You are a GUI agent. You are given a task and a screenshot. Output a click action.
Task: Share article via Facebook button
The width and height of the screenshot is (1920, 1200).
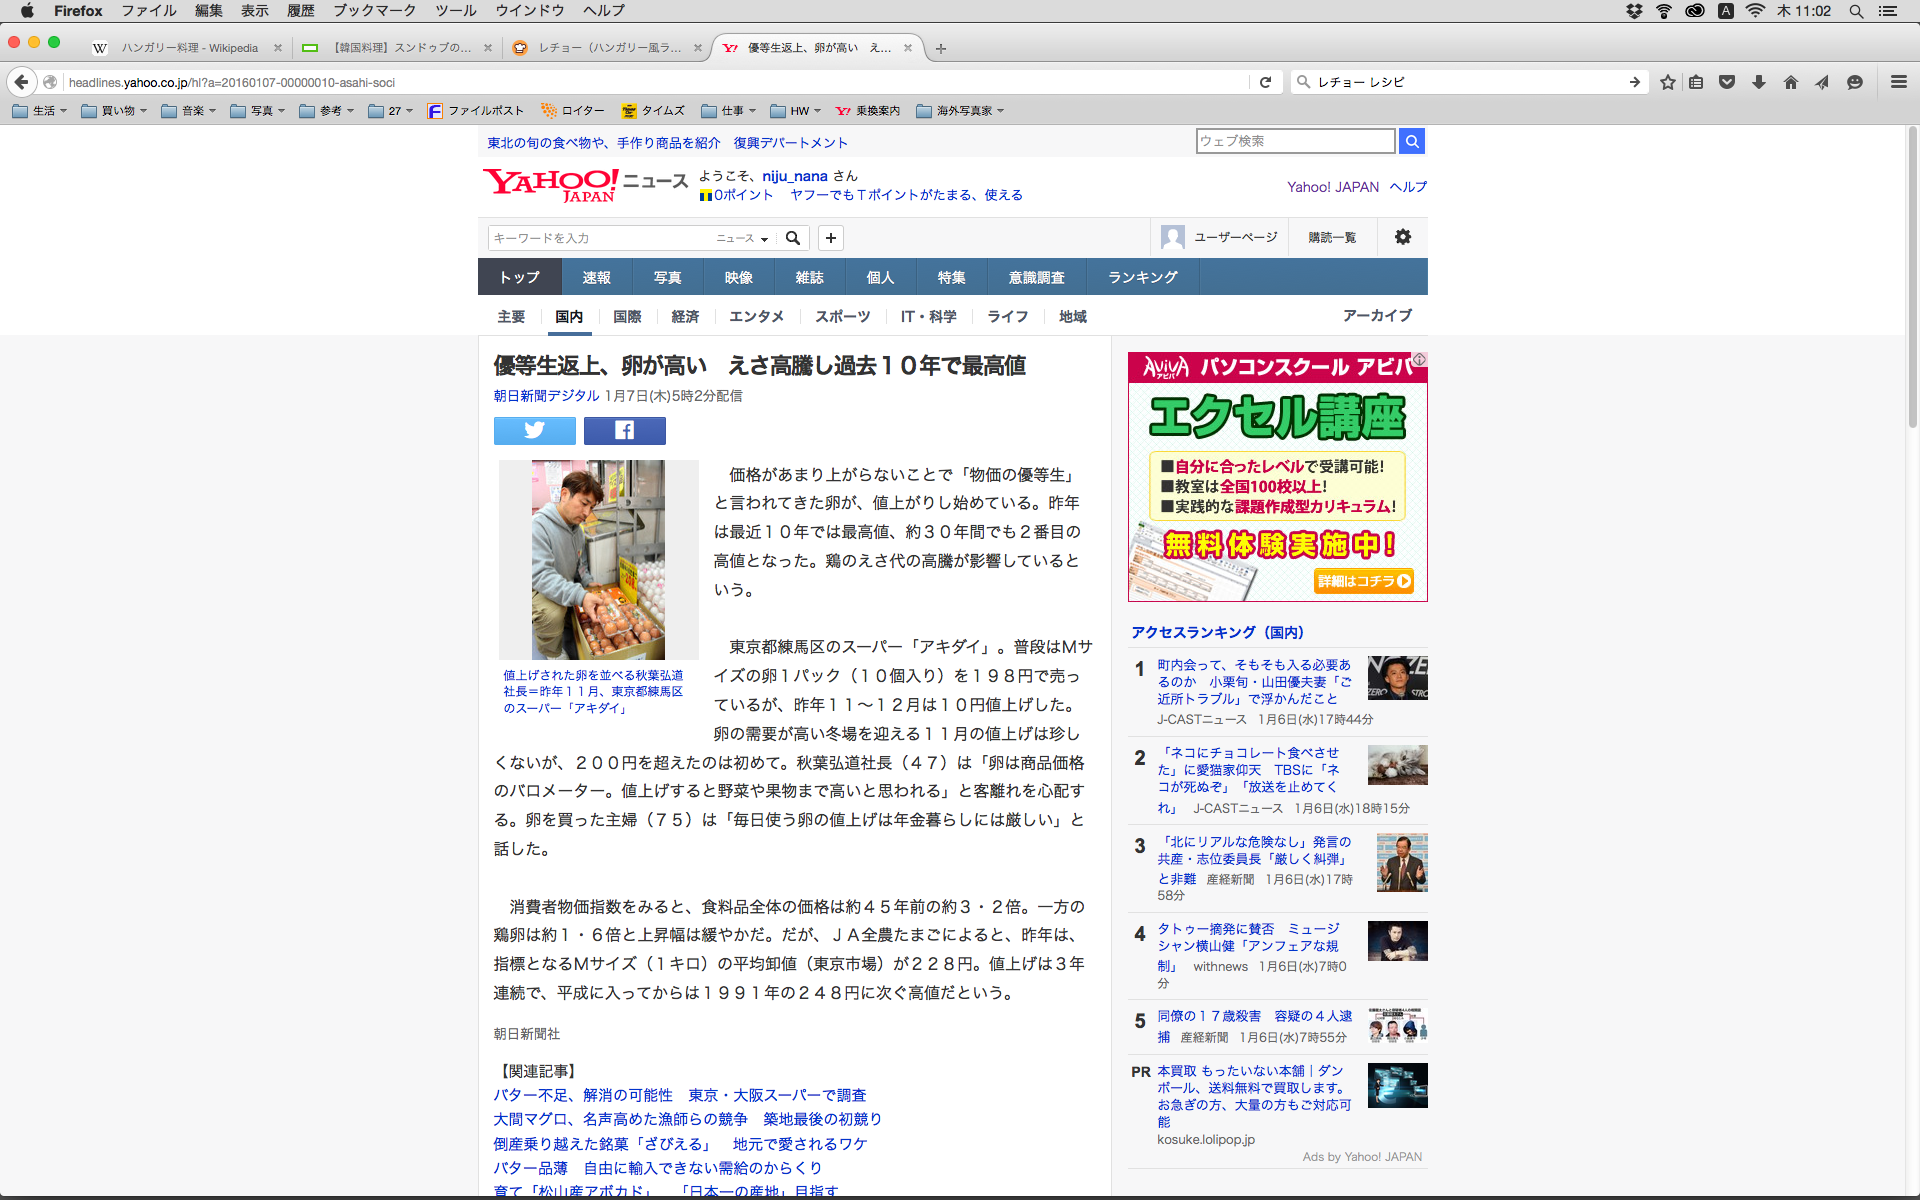click(x=624, y=430)
